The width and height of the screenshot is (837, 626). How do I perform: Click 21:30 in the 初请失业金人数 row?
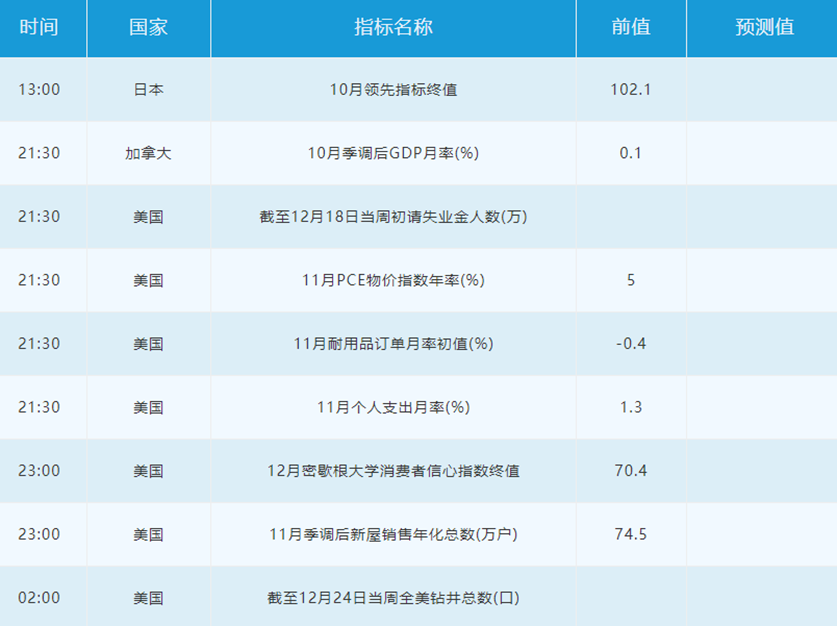pos(39,217)
